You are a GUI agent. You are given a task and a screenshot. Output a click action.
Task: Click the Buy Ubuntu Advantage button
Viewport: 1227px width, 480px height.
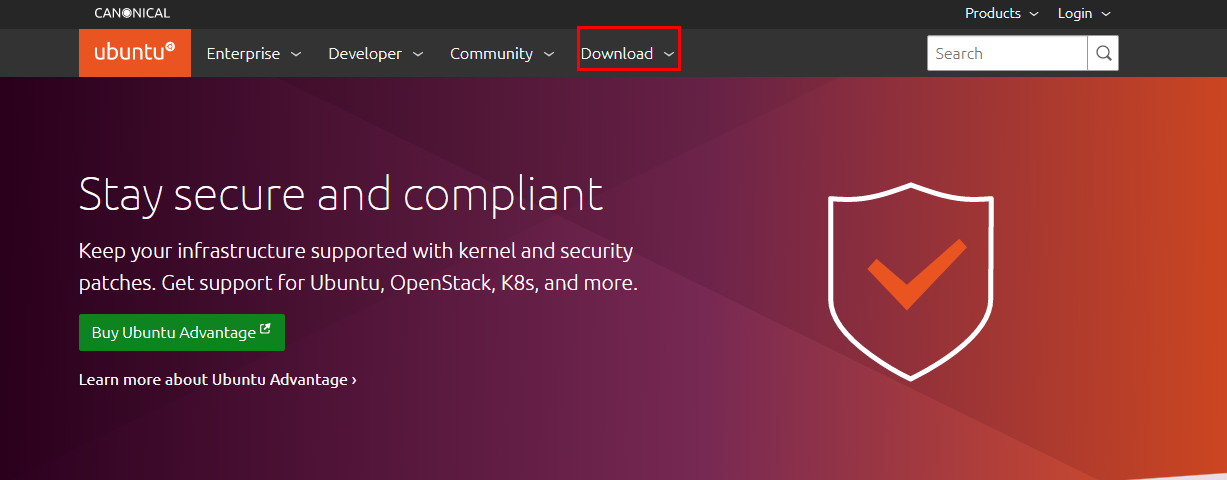(x=182, y=333)
